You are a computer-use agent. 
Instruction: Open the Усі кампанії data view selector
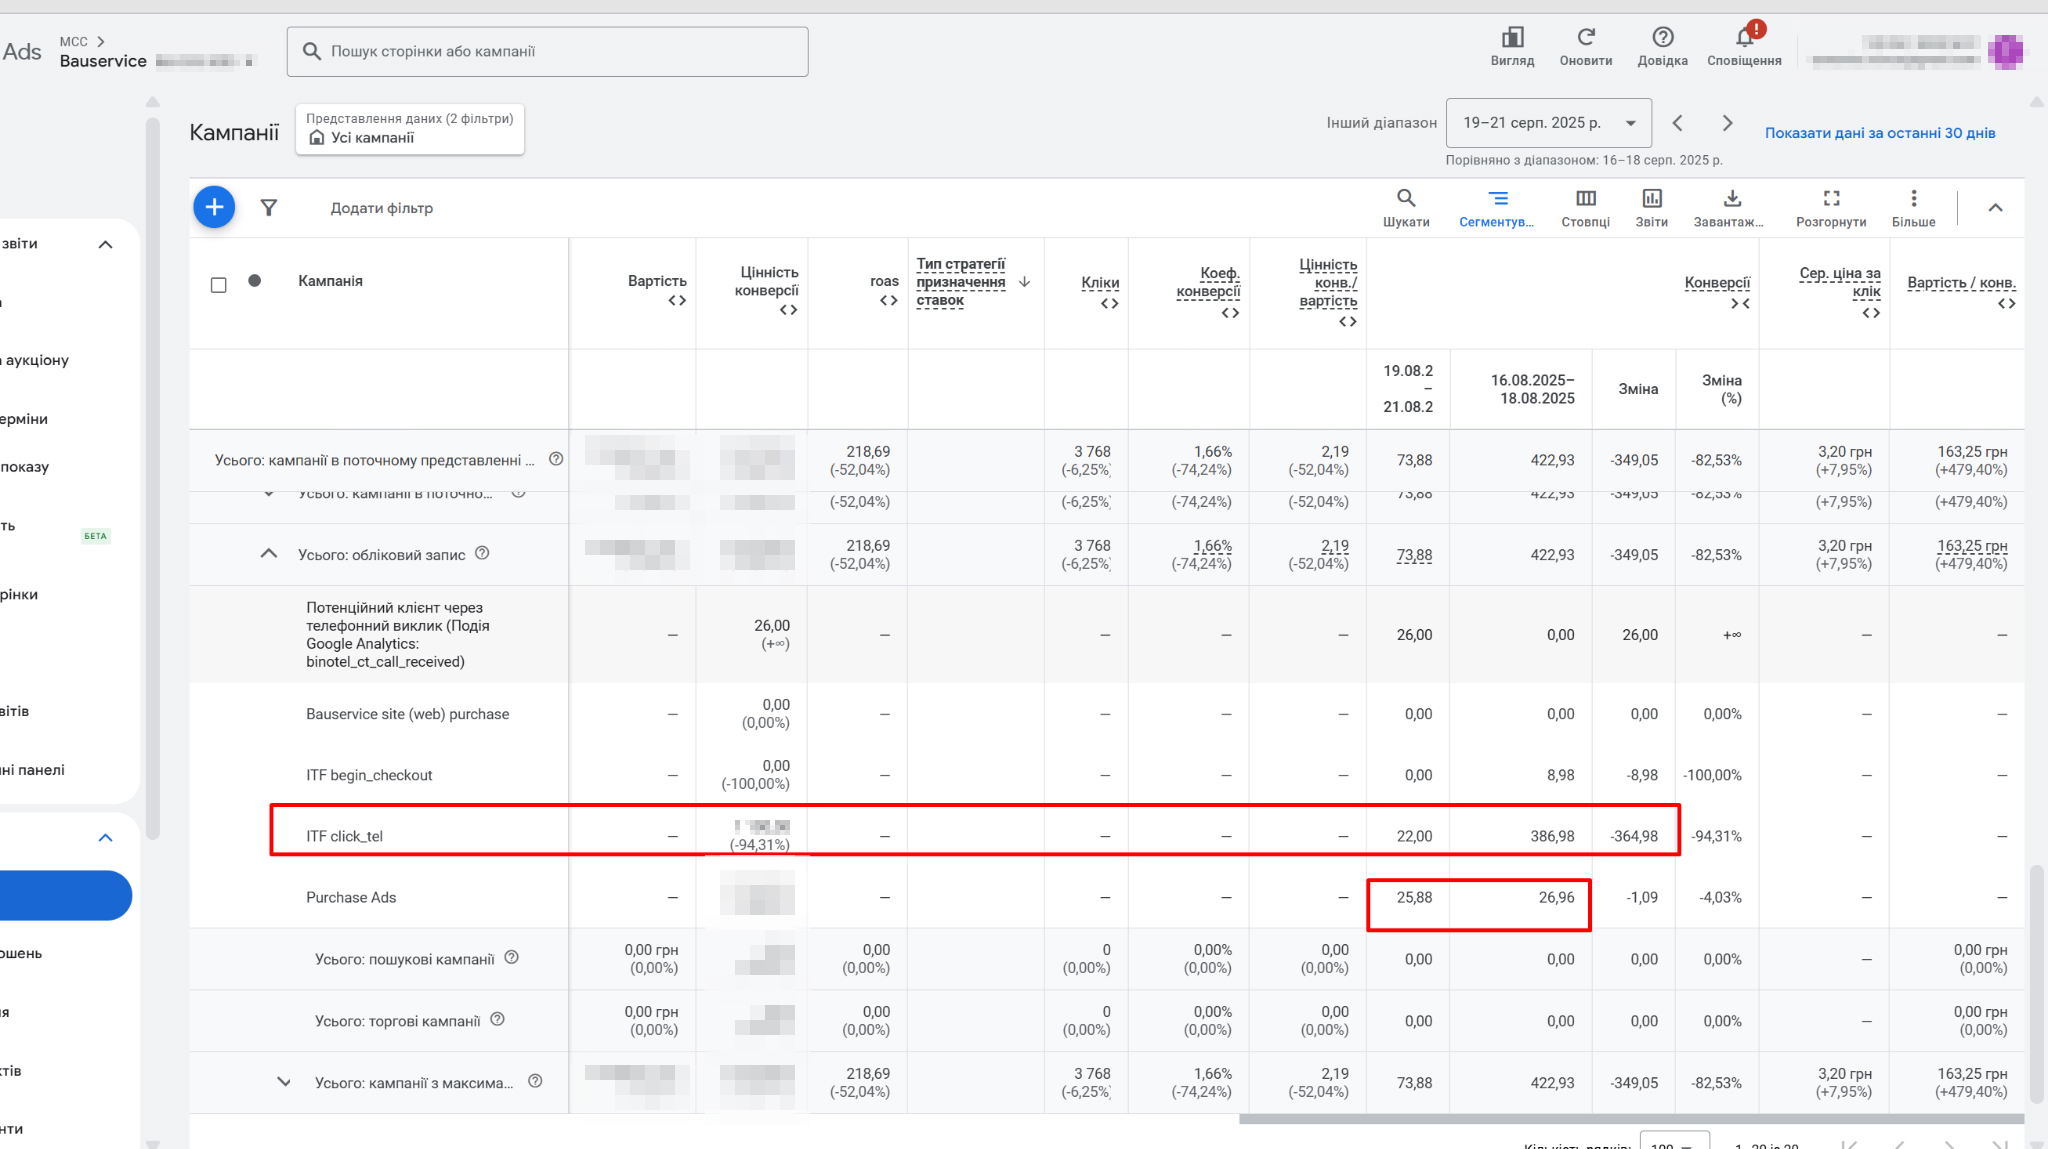point(410,129)
